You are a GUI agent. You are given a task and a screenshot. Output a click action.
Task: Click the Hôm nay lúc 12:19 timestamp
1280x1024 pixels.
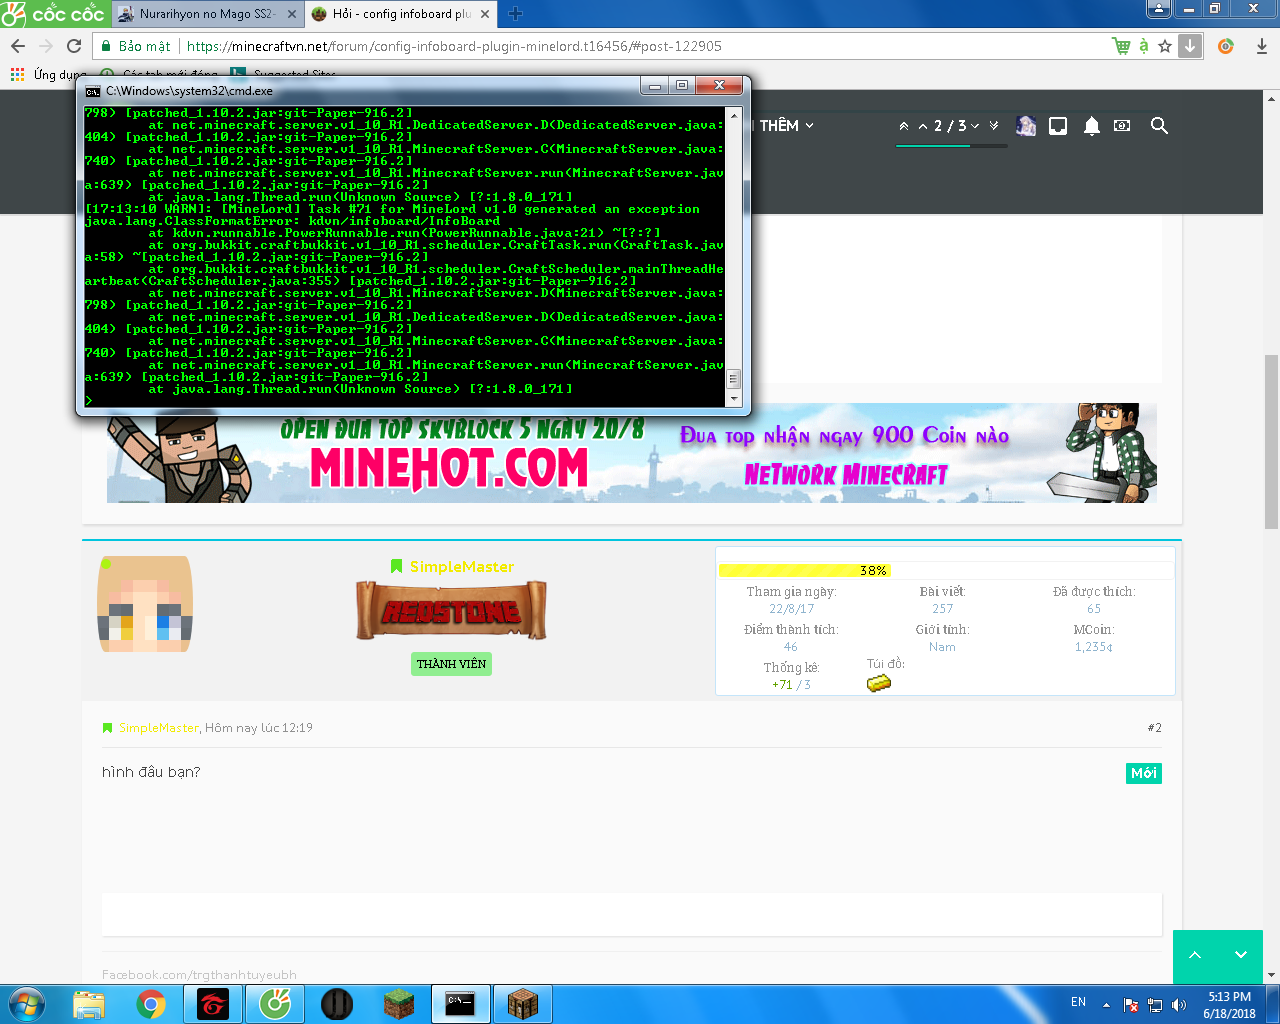pyautogui.click(x=259, y=728)
